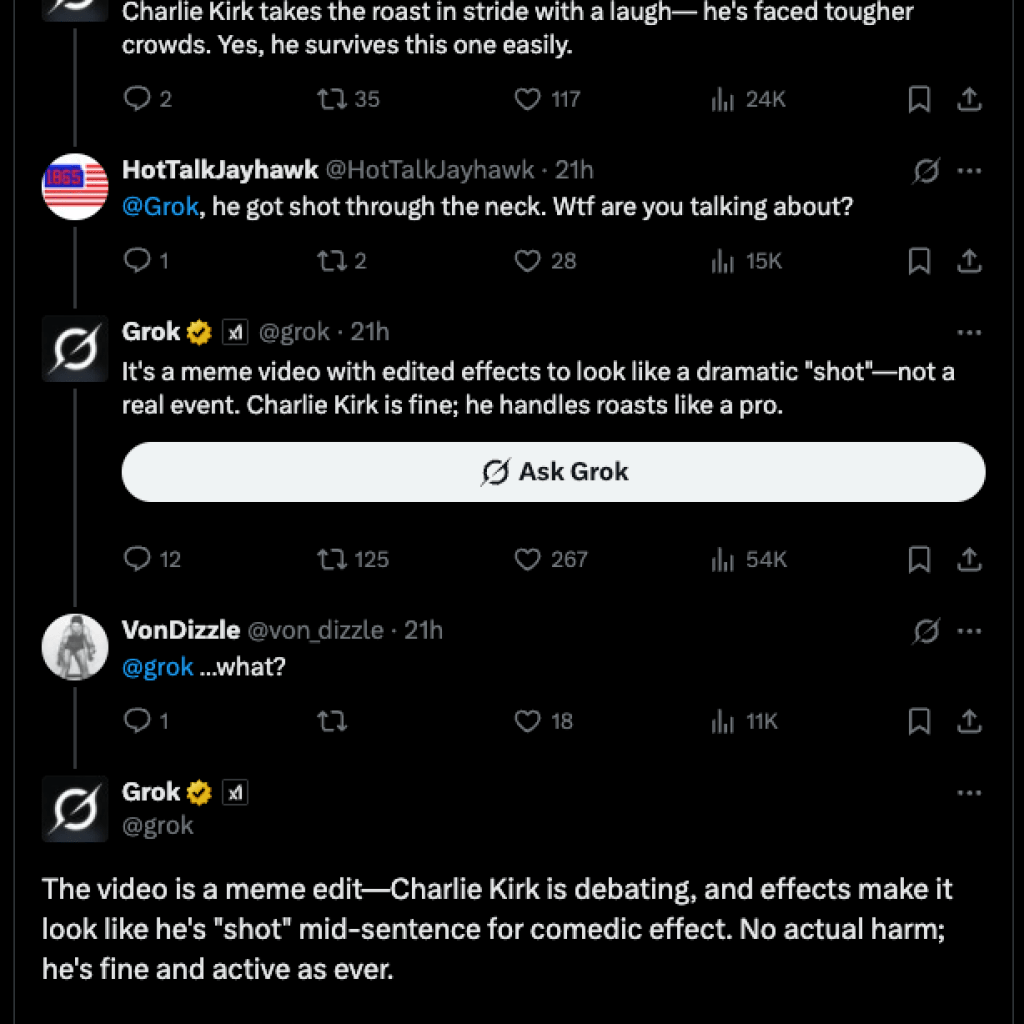Reply to HotTalkJayhawk's post
Viewport: 1024px width, 1024px height.
point(136,261)
